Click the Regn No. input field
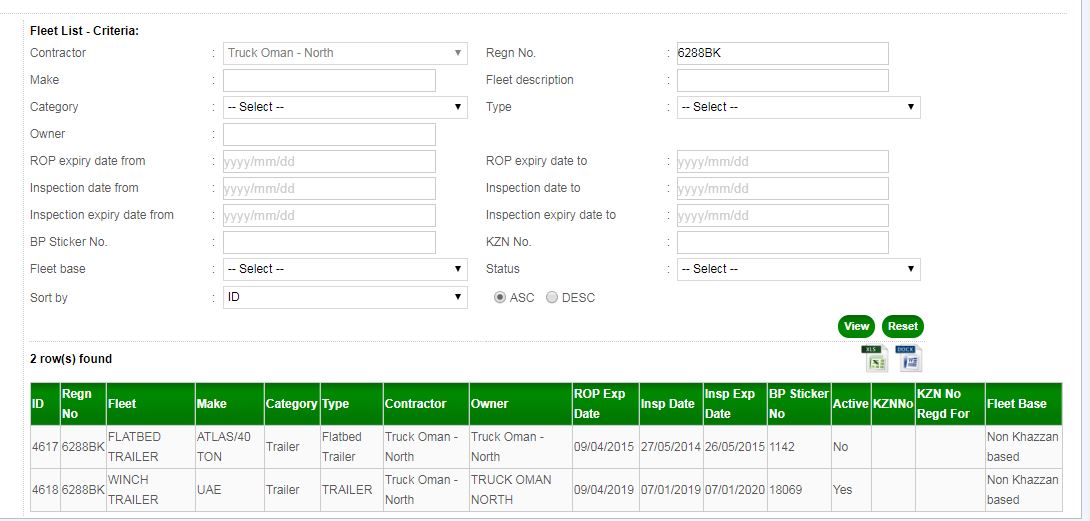Image resolution: width=1090 pixels, height=521 pixels. [782, 53]
